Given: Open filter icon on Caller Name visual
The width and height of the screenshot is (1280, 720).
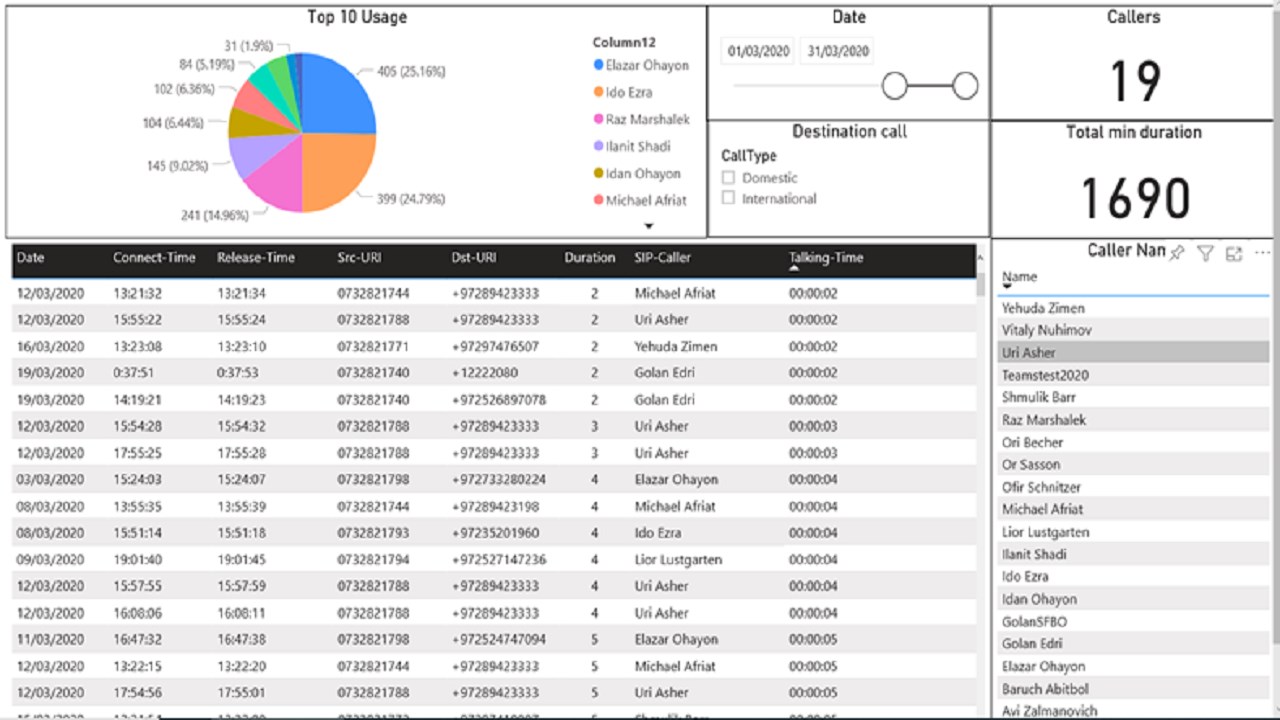Looking at the screenshot, I should 1205,254.
